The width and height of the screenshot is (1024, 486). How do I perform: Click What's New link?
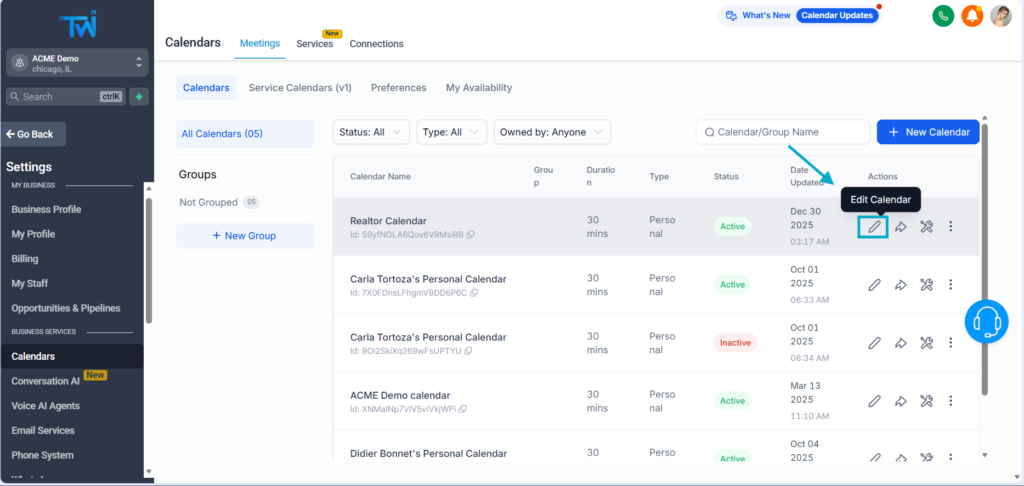[759, 16]
